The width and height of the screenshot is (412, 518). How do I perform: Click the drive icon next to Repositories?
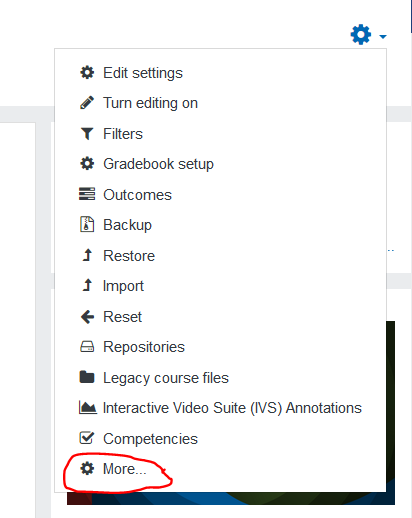pos(87,347)
